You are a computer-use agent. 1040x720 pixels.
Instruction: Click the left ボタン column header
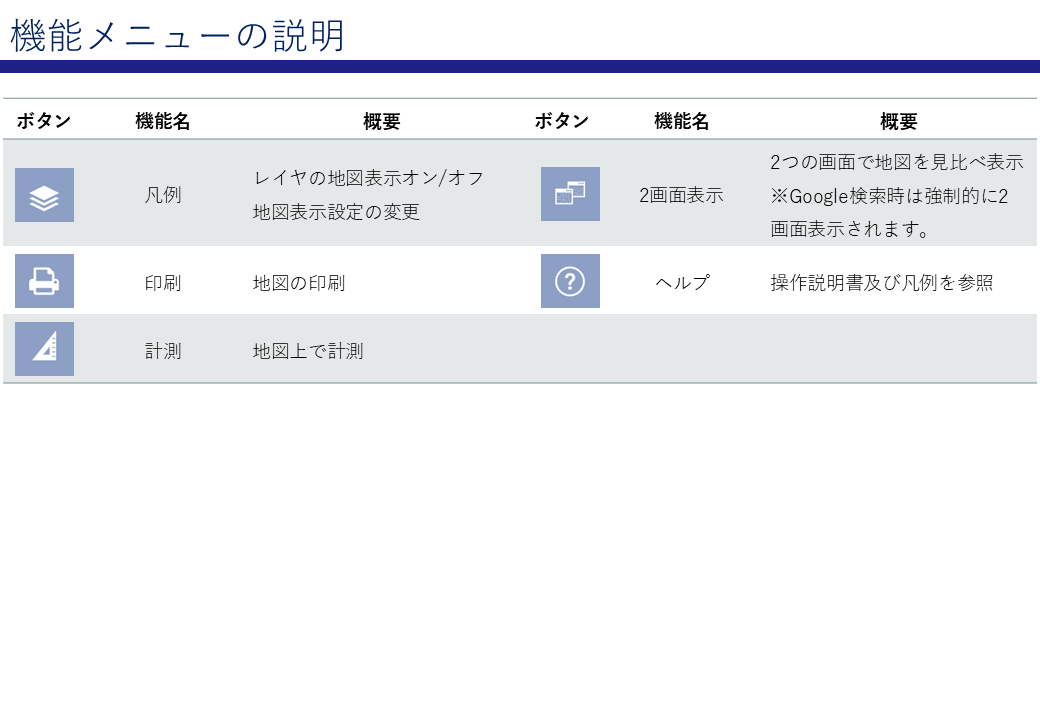pyautogui.click(x=43, y=120)
